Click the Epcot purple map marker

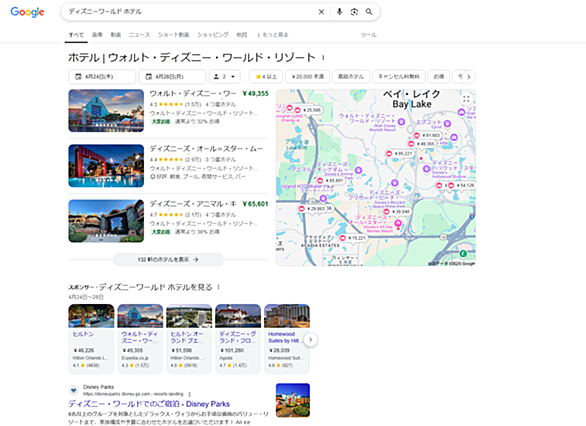(447, 124)
